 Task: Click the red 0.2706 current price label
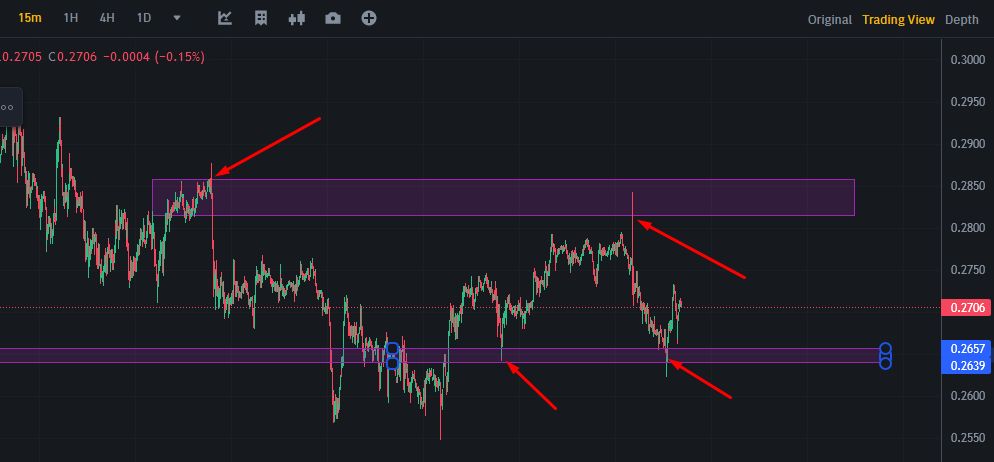pos(967,308)
